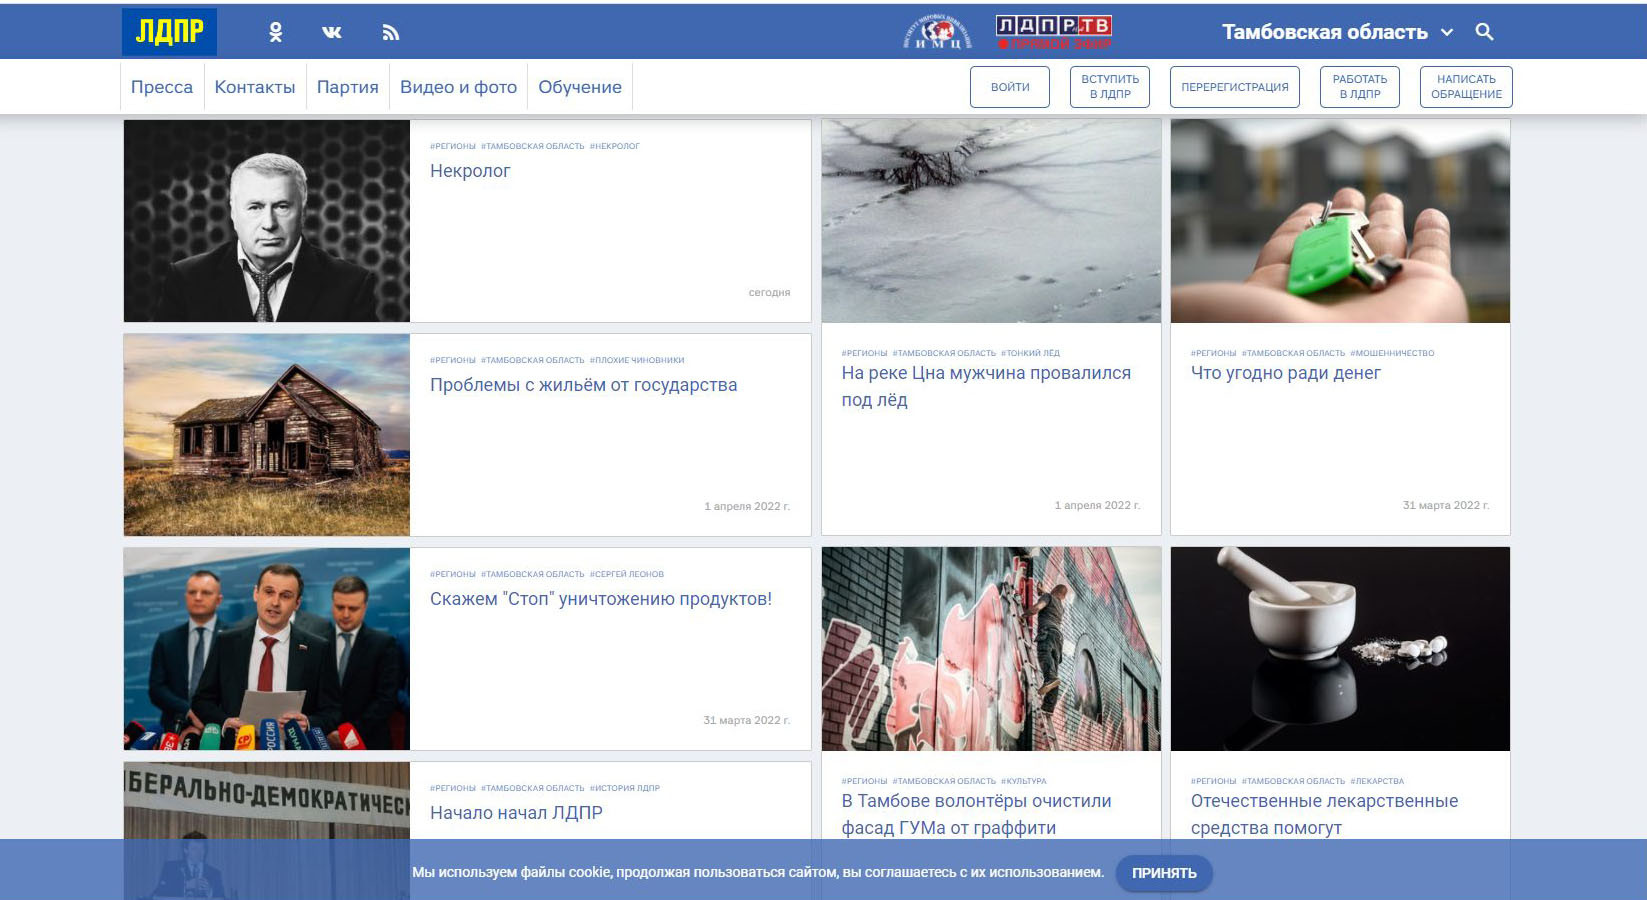Click the yellow ЛДПР logo

[x=169, y=32]
